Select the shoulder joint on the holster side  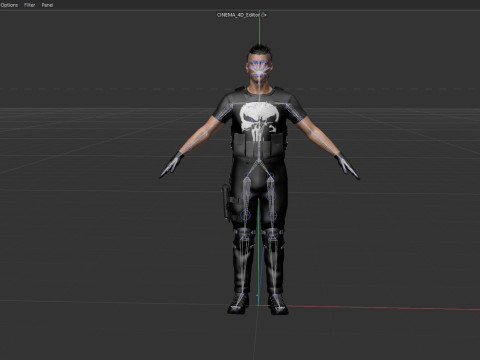228,107
